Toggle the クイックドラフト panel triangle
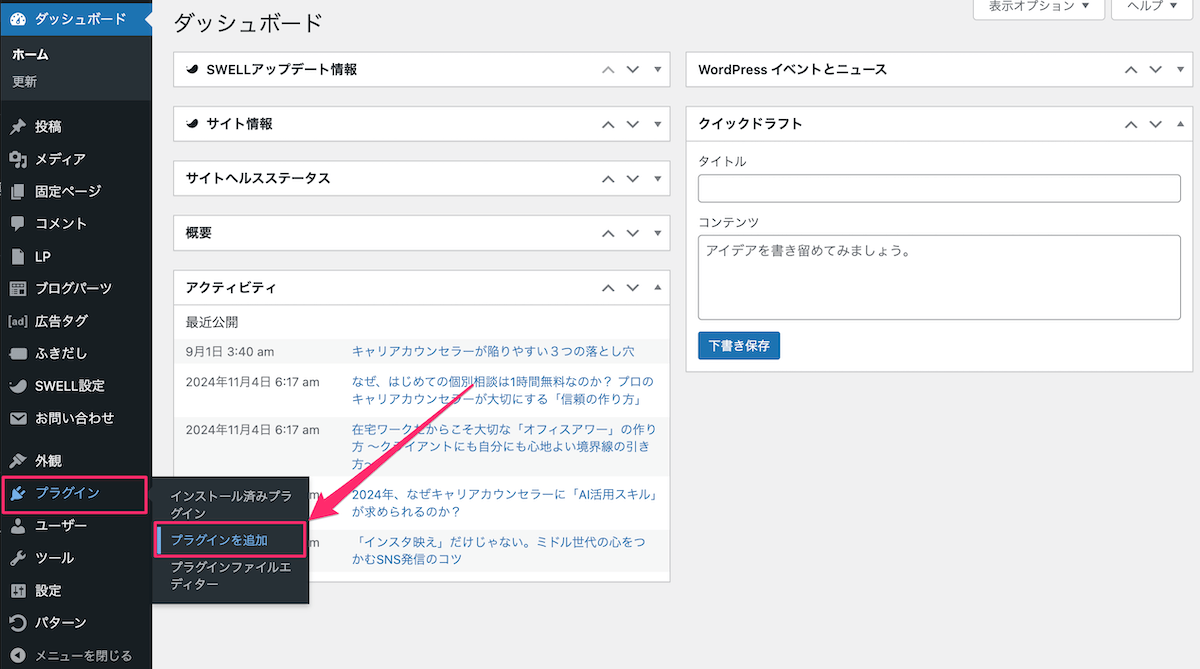 [1181, 124]
